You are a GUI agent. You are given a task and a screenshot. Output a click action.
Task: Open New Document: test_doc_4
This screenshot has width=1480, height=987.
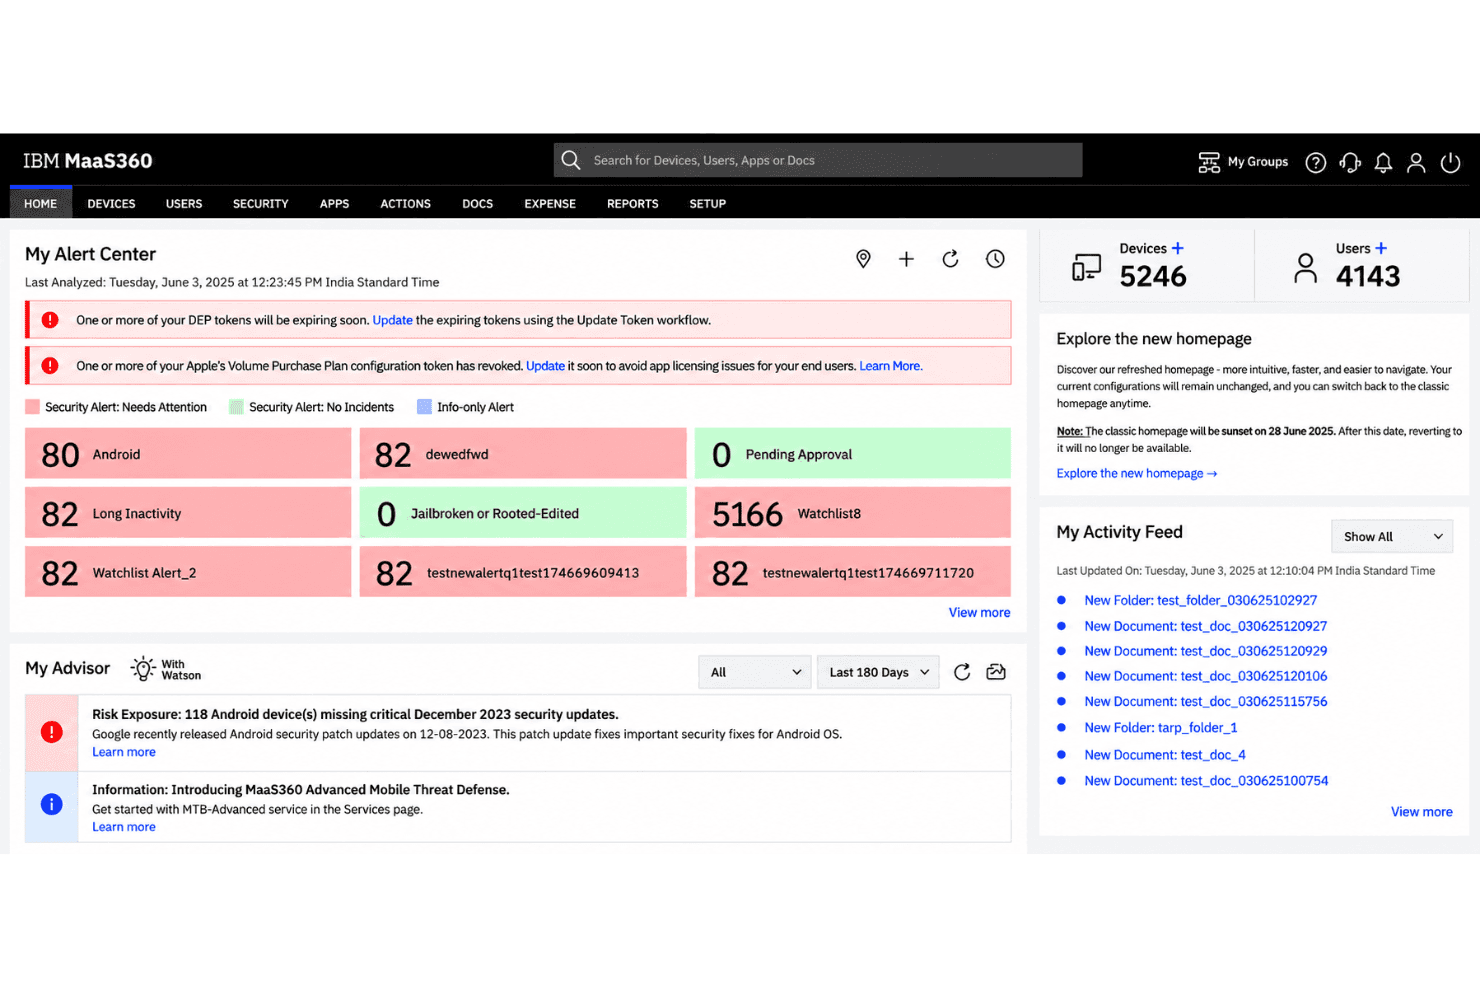[x=1165, y=755]
